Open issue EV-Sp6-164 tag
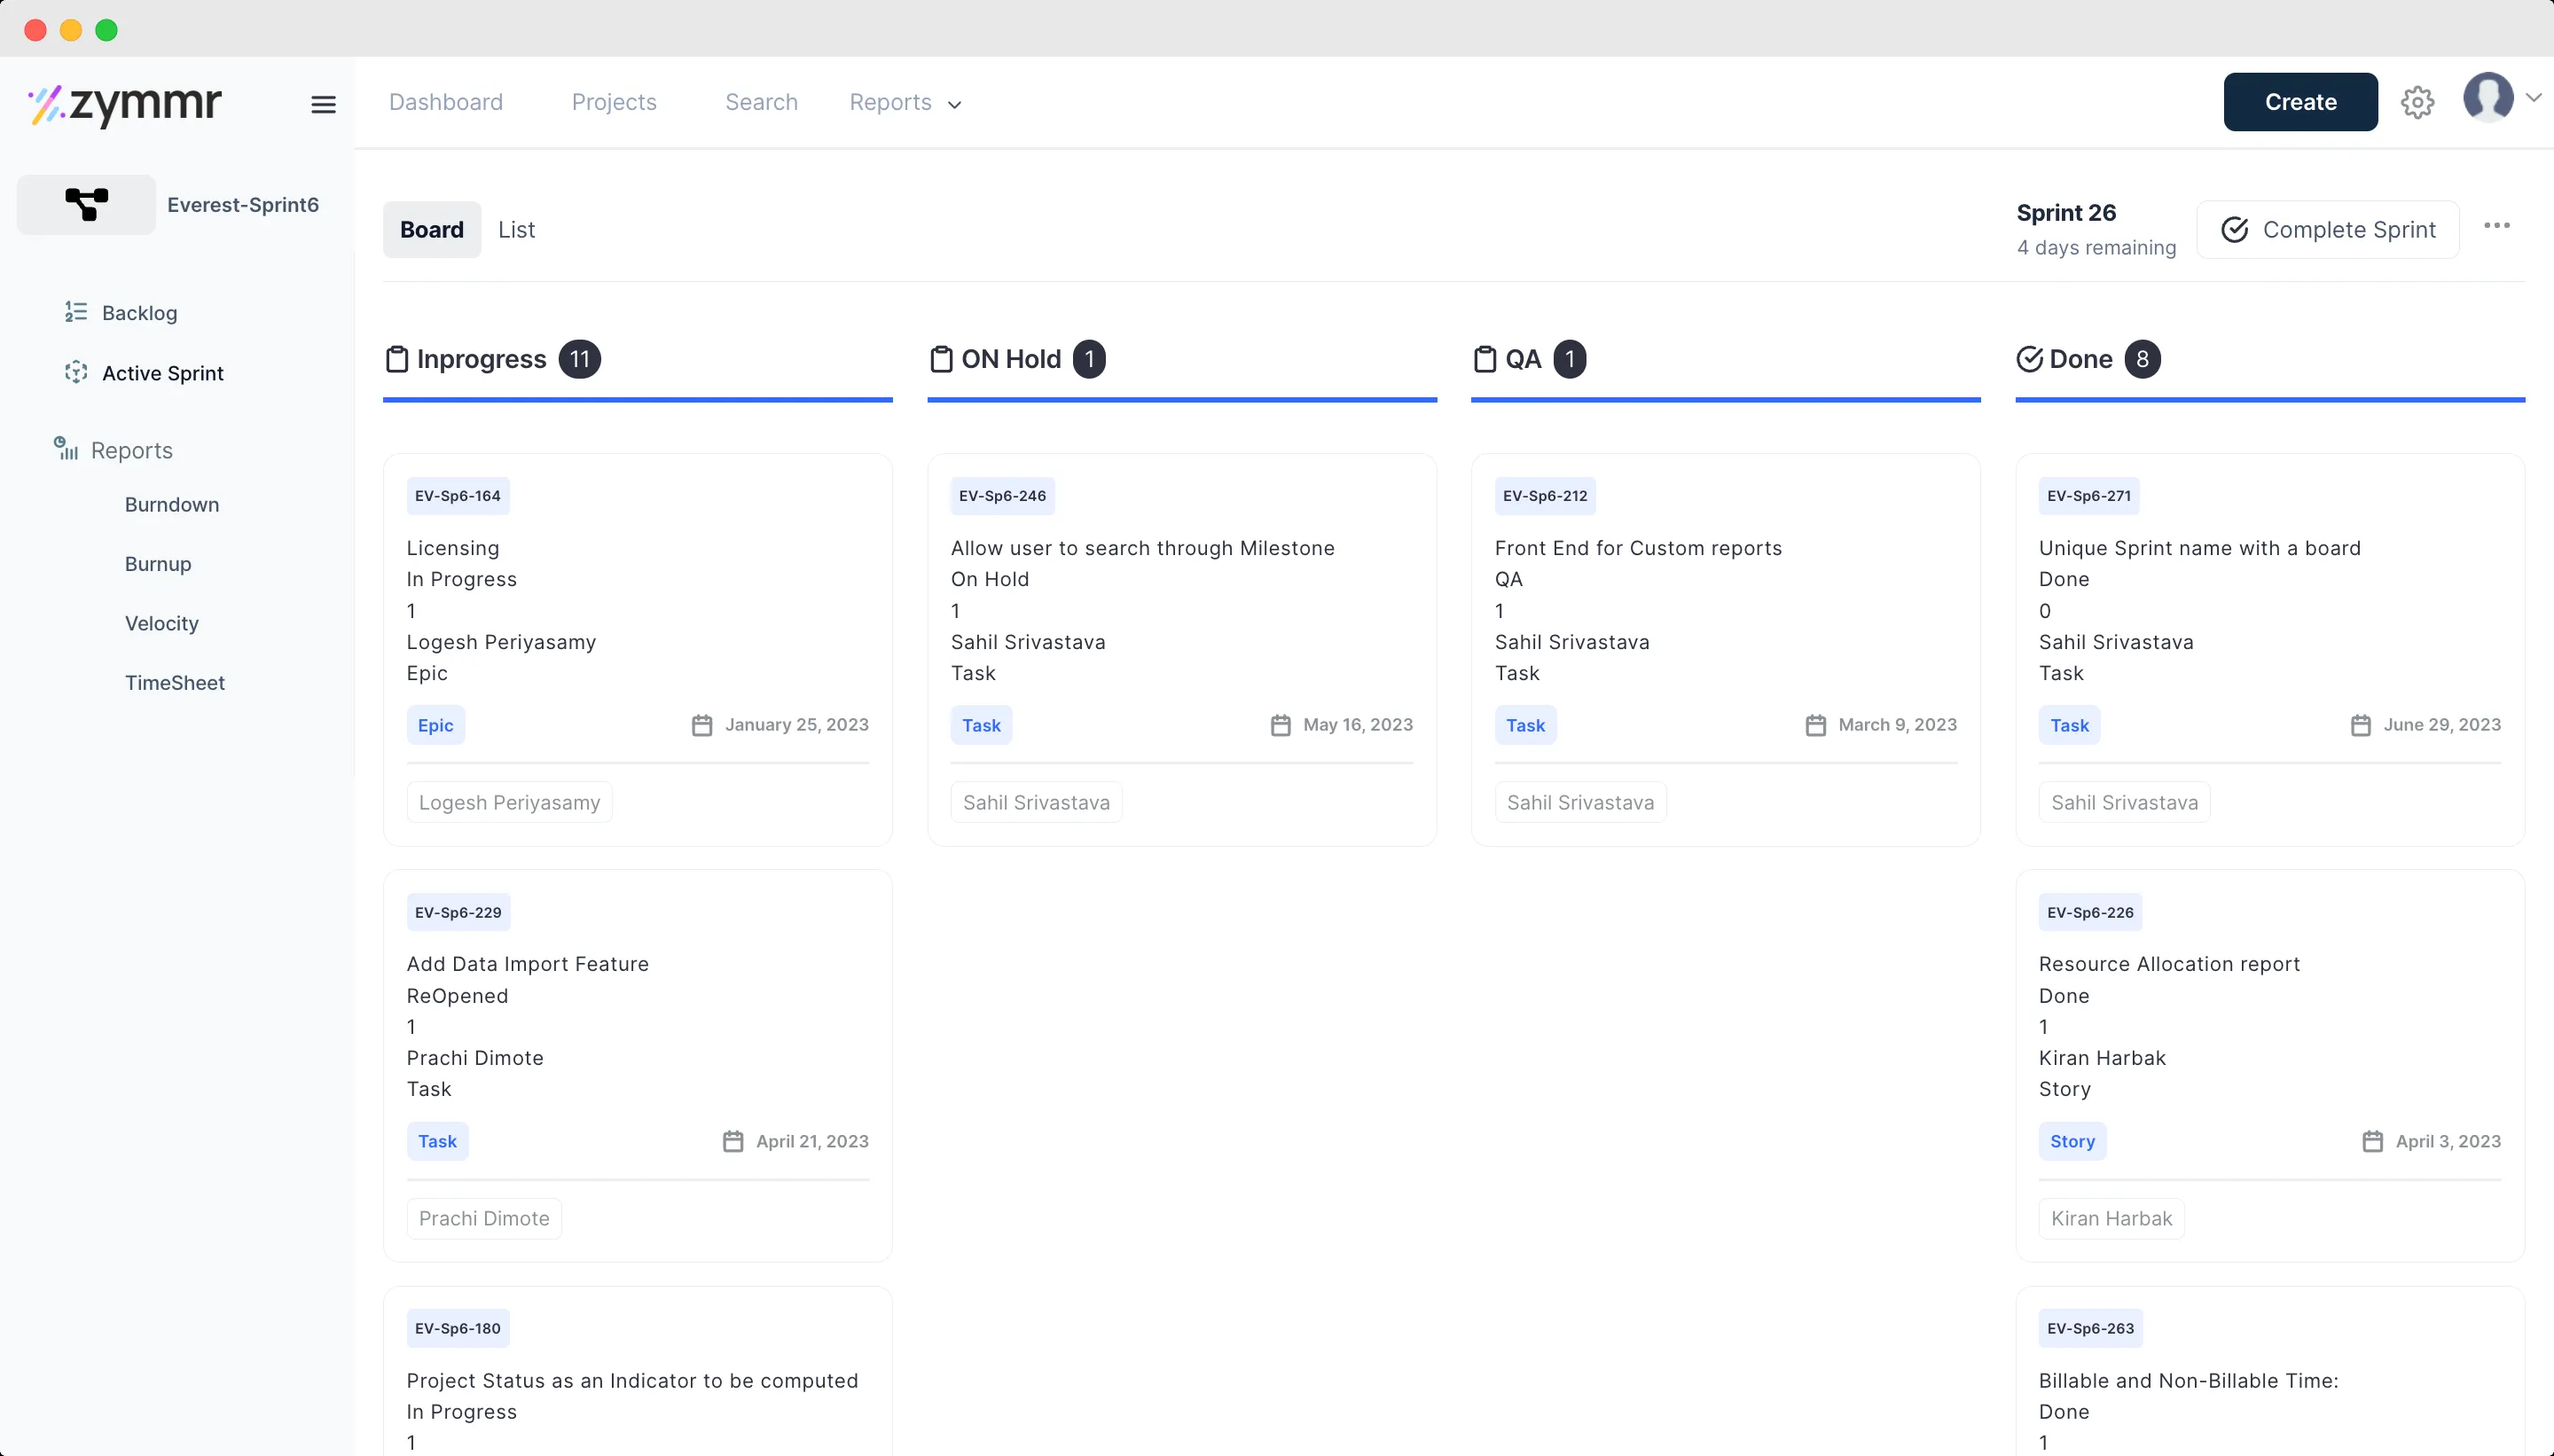Screen dimensions: 2554x1456 coord(458,496)
